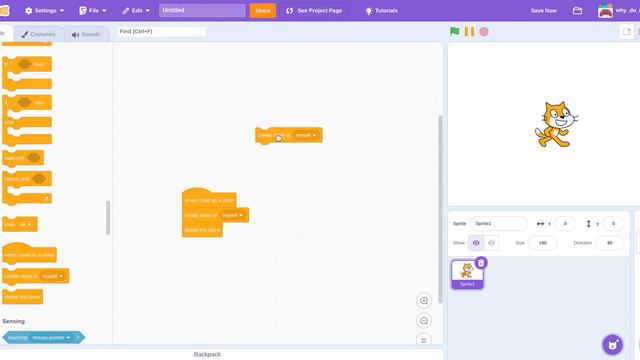Click the workspace vertical scrollbar
The width and height of the screenshot is (640, 360).
tap(440, 209)
